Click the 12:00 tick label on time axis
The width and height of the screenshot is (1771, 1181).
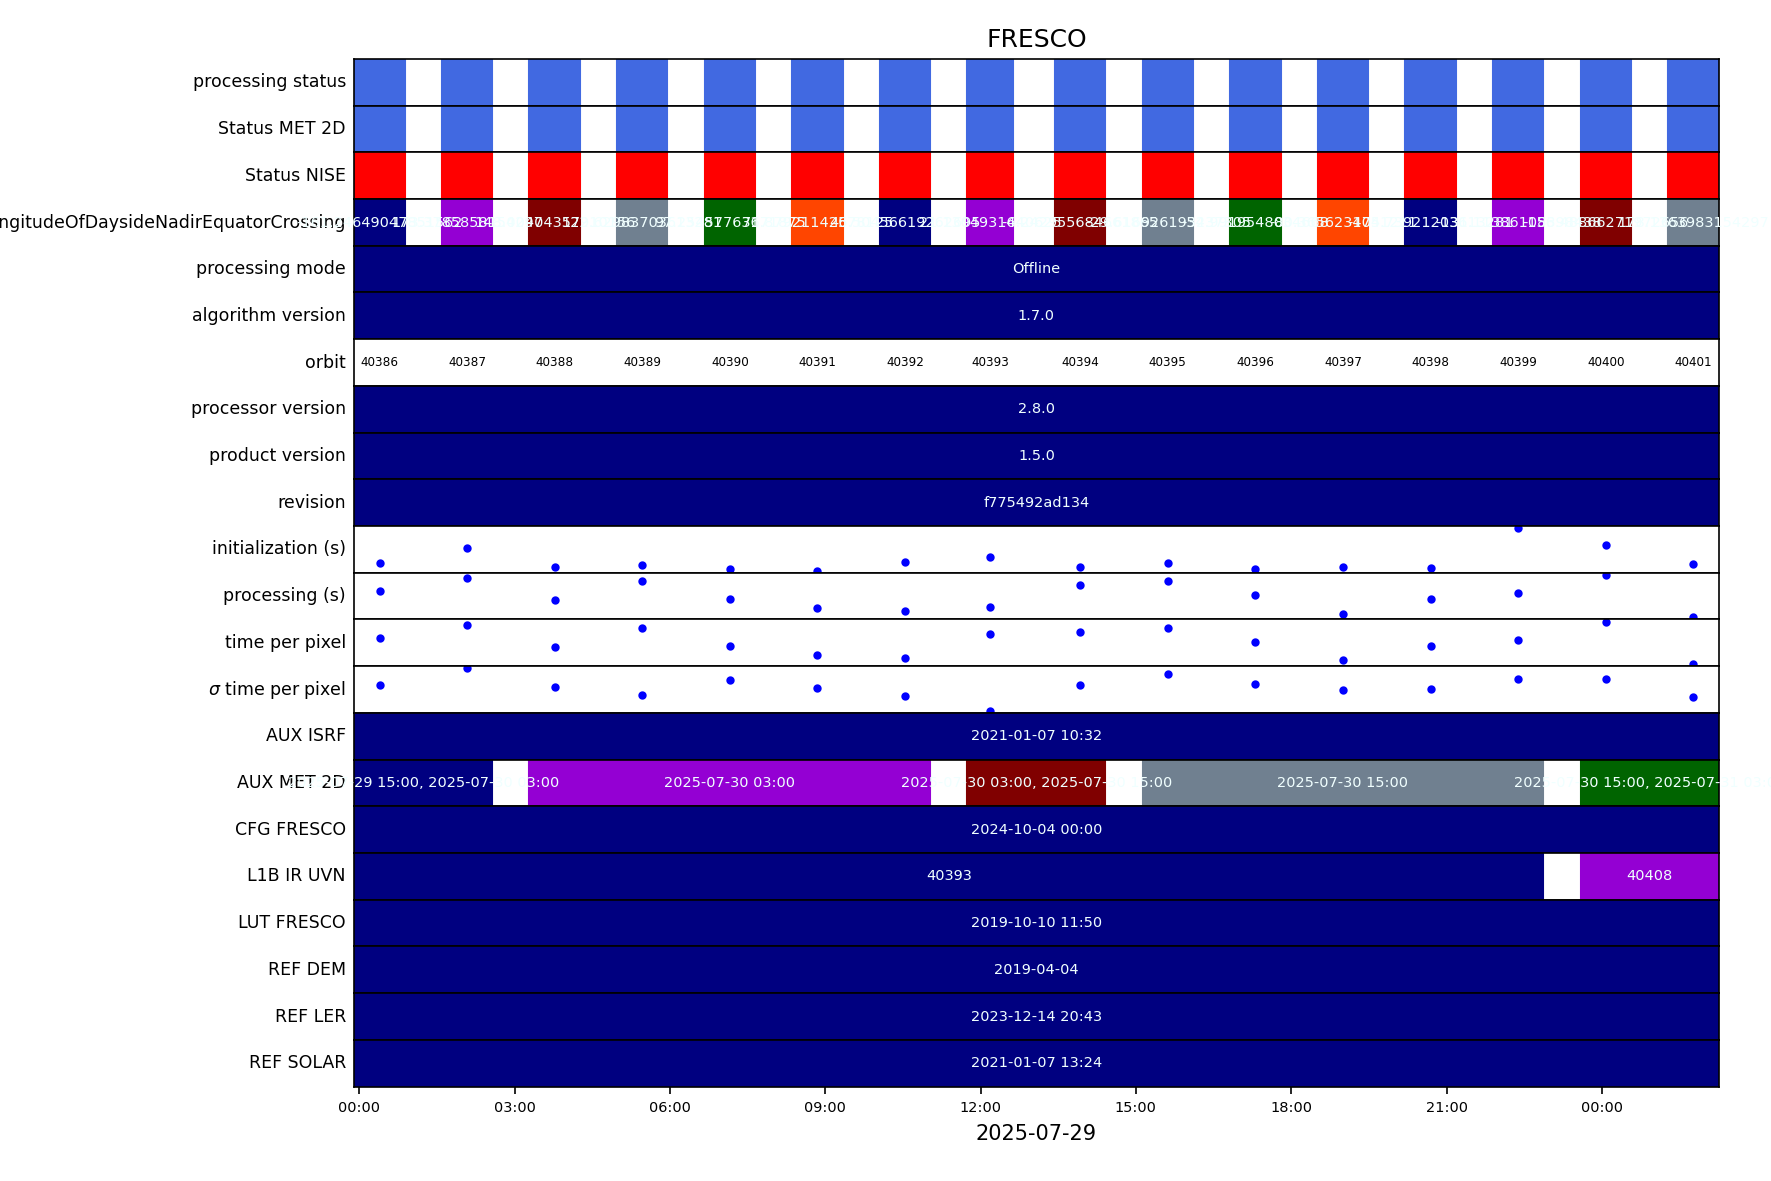[980, 1107]
